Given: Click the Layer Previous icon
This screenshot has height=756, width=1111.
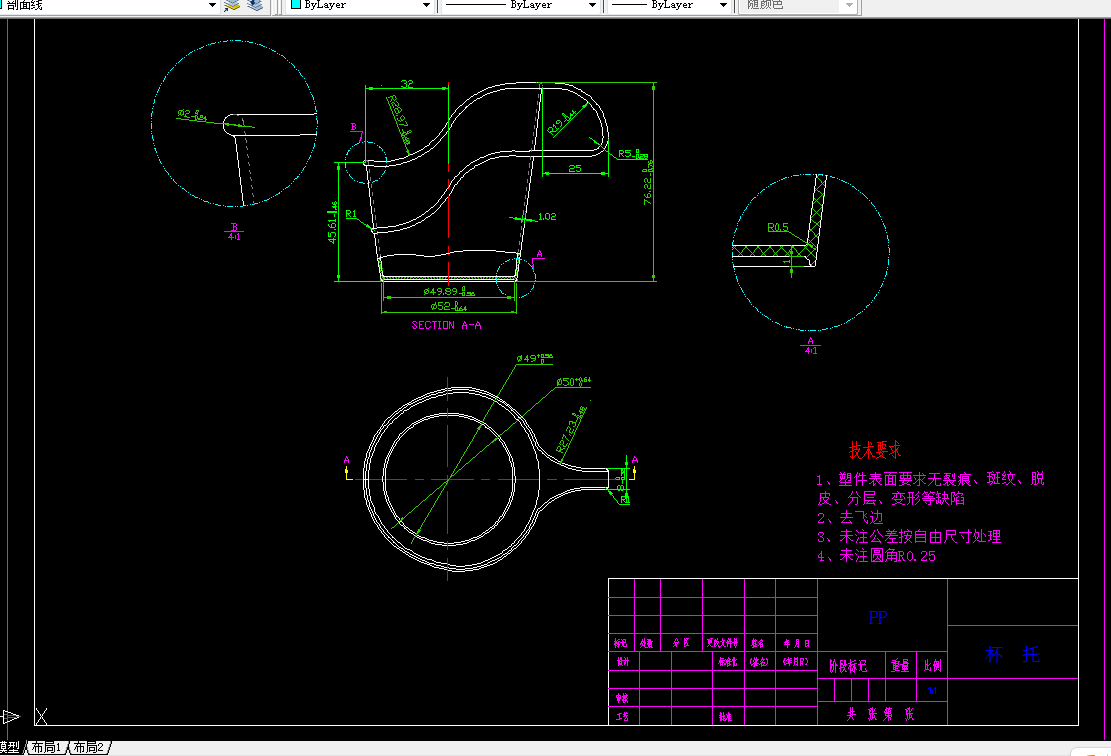Looking at the screenshot, I should click(x=232, y=6).
